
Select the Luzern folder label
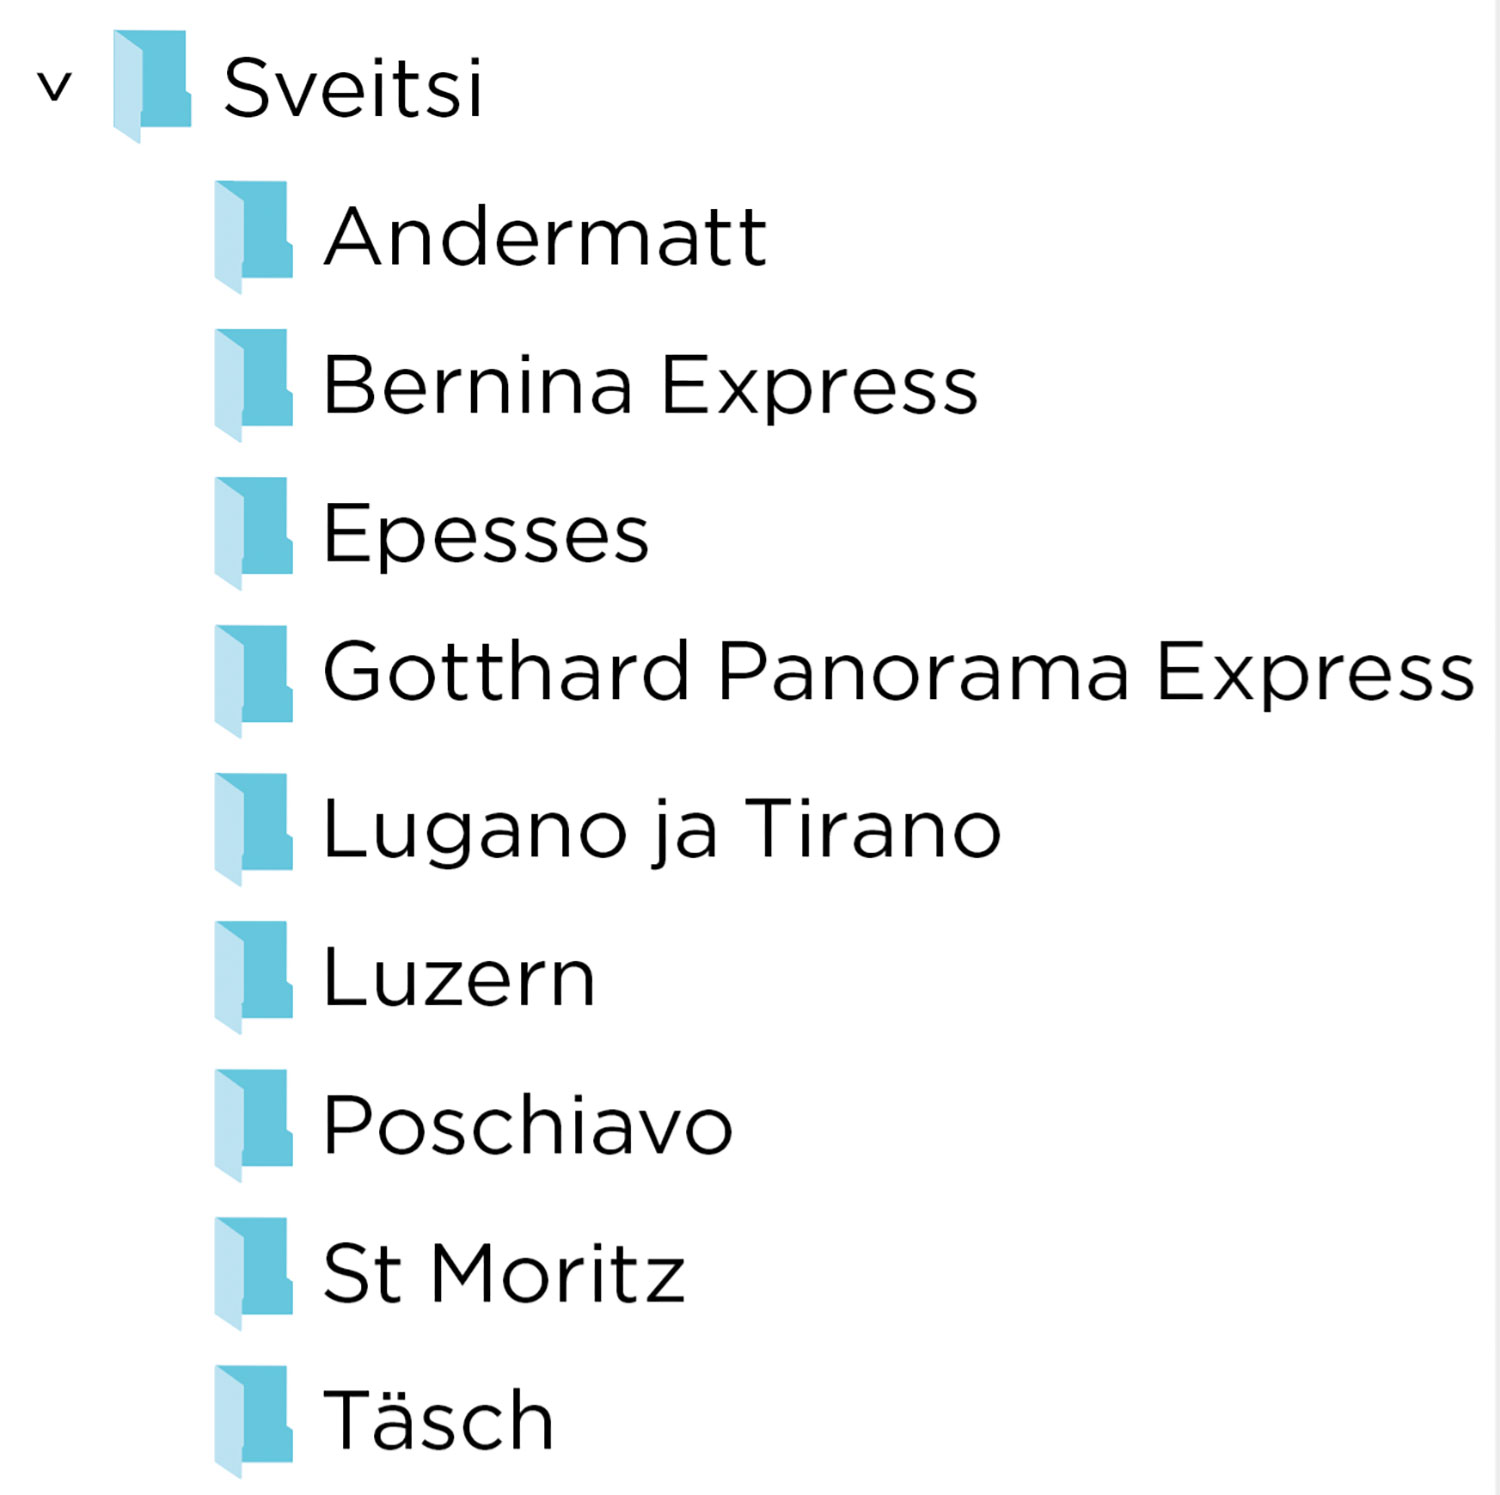click(x=459, y=977)
